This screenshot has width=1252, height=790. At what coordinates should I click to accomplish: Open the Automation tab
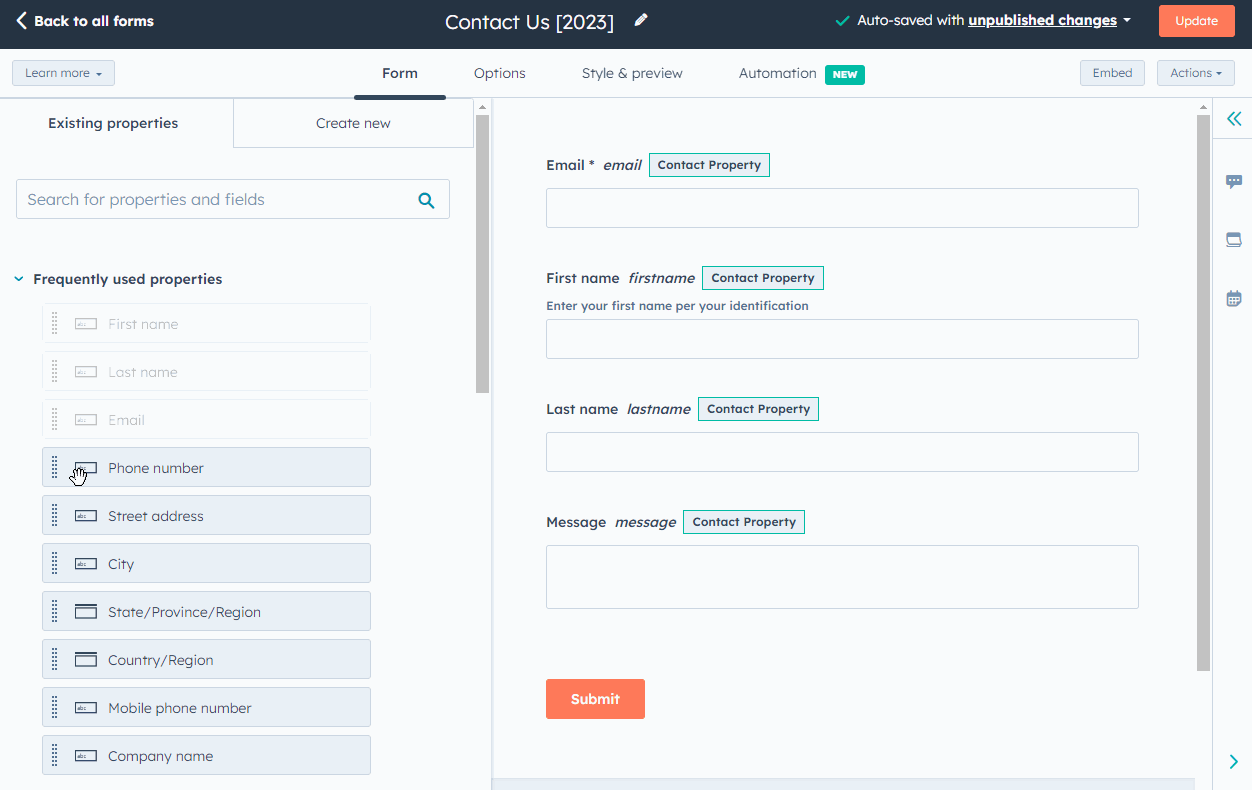click(778, 73)
